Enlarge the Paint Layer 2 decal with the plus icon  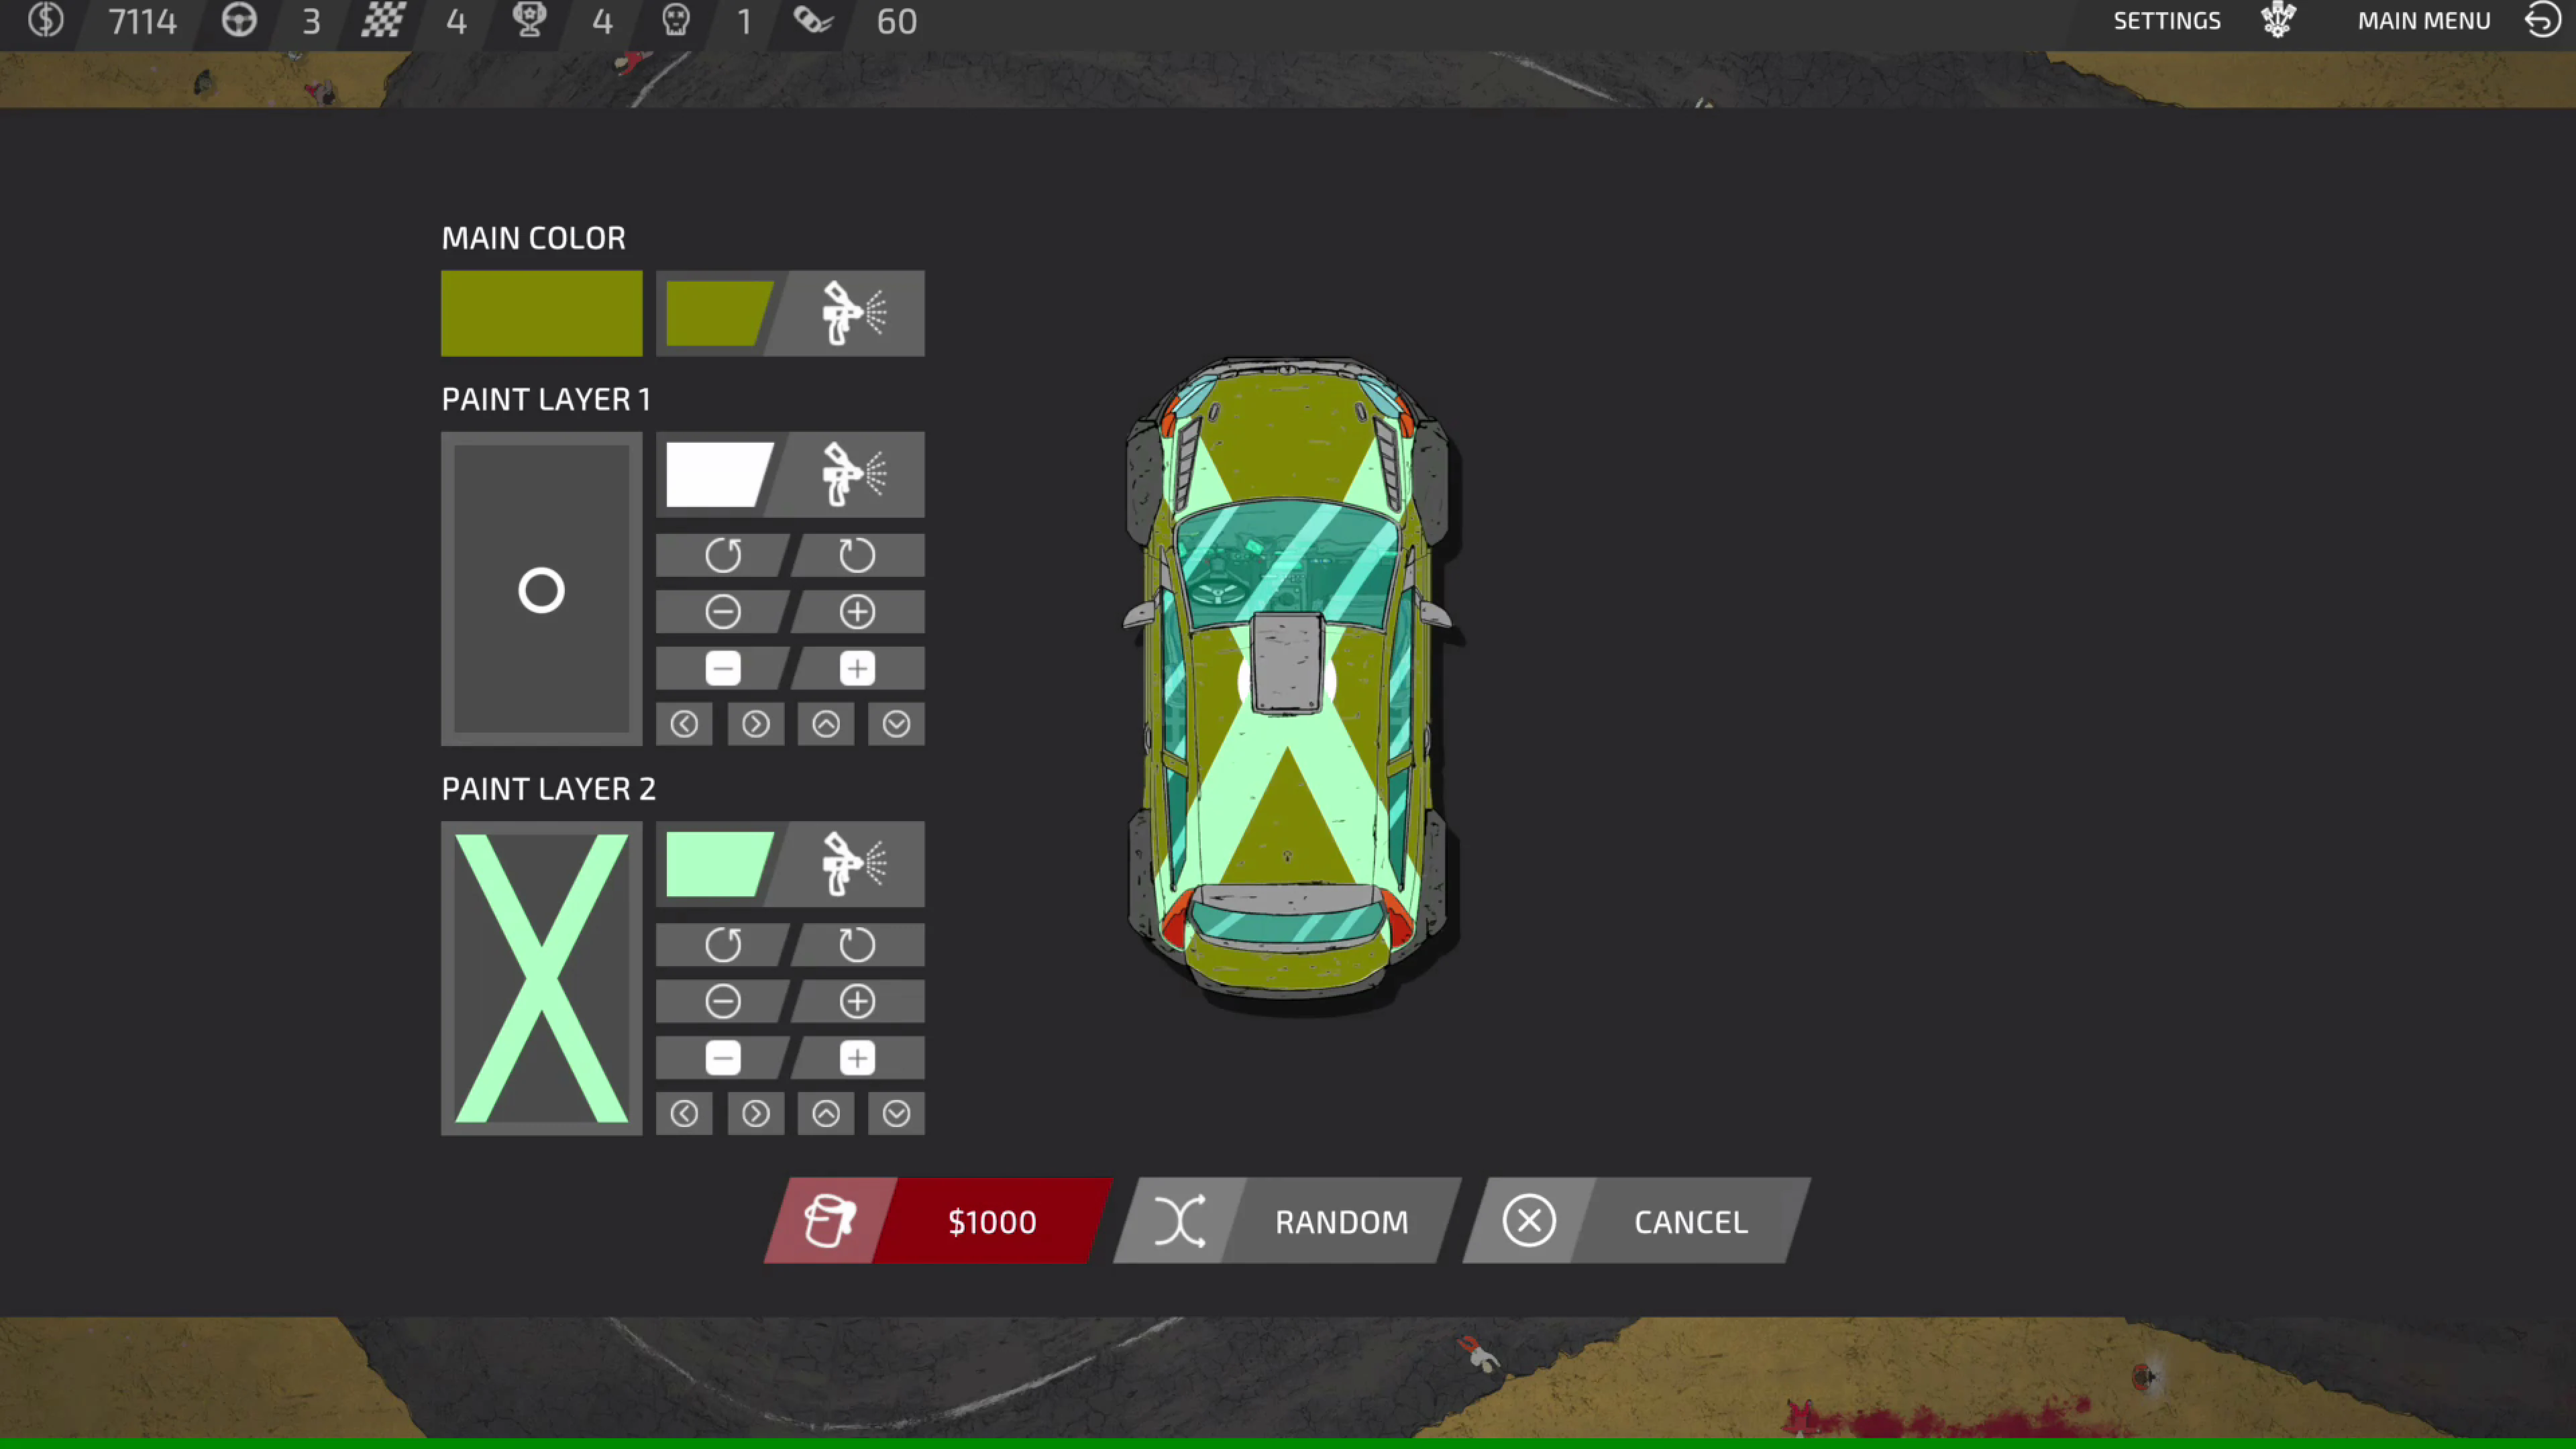(x=857, y=1001)
